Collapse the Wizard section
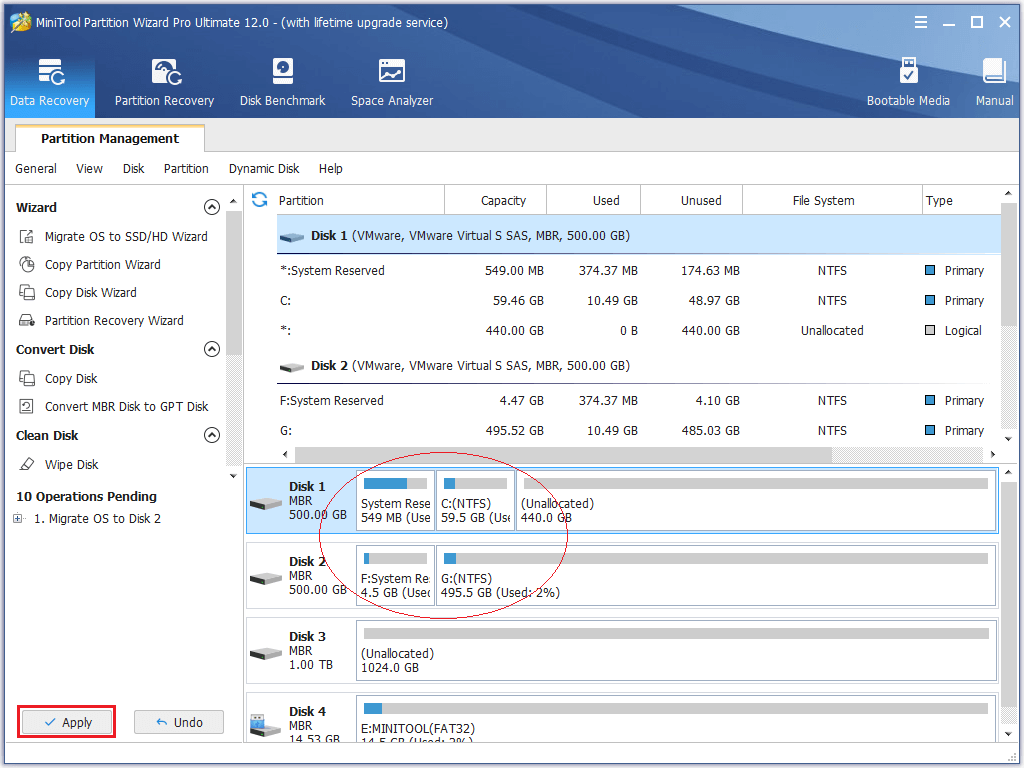1024x768 pixels. click(x=211, y=208)
